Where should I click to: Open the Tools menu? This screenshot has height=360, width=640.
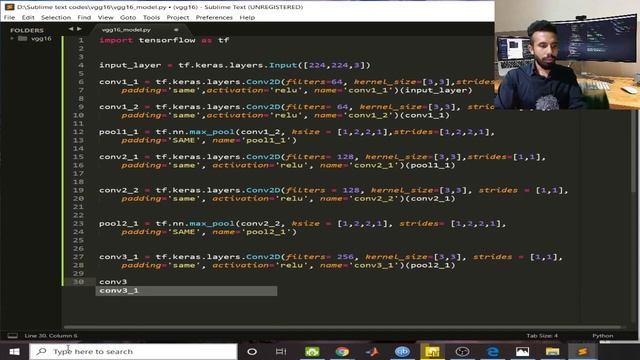click(x=151, y=18)
